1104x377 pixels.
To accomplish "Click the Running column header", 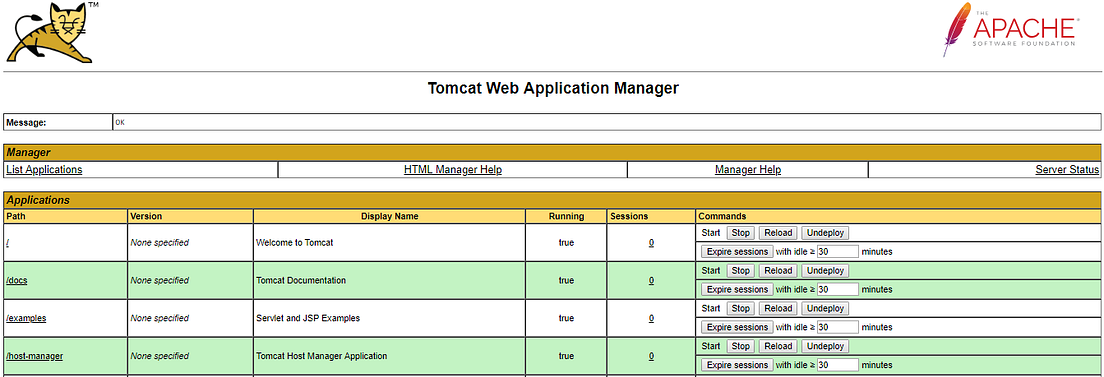I will click(566, 216).
